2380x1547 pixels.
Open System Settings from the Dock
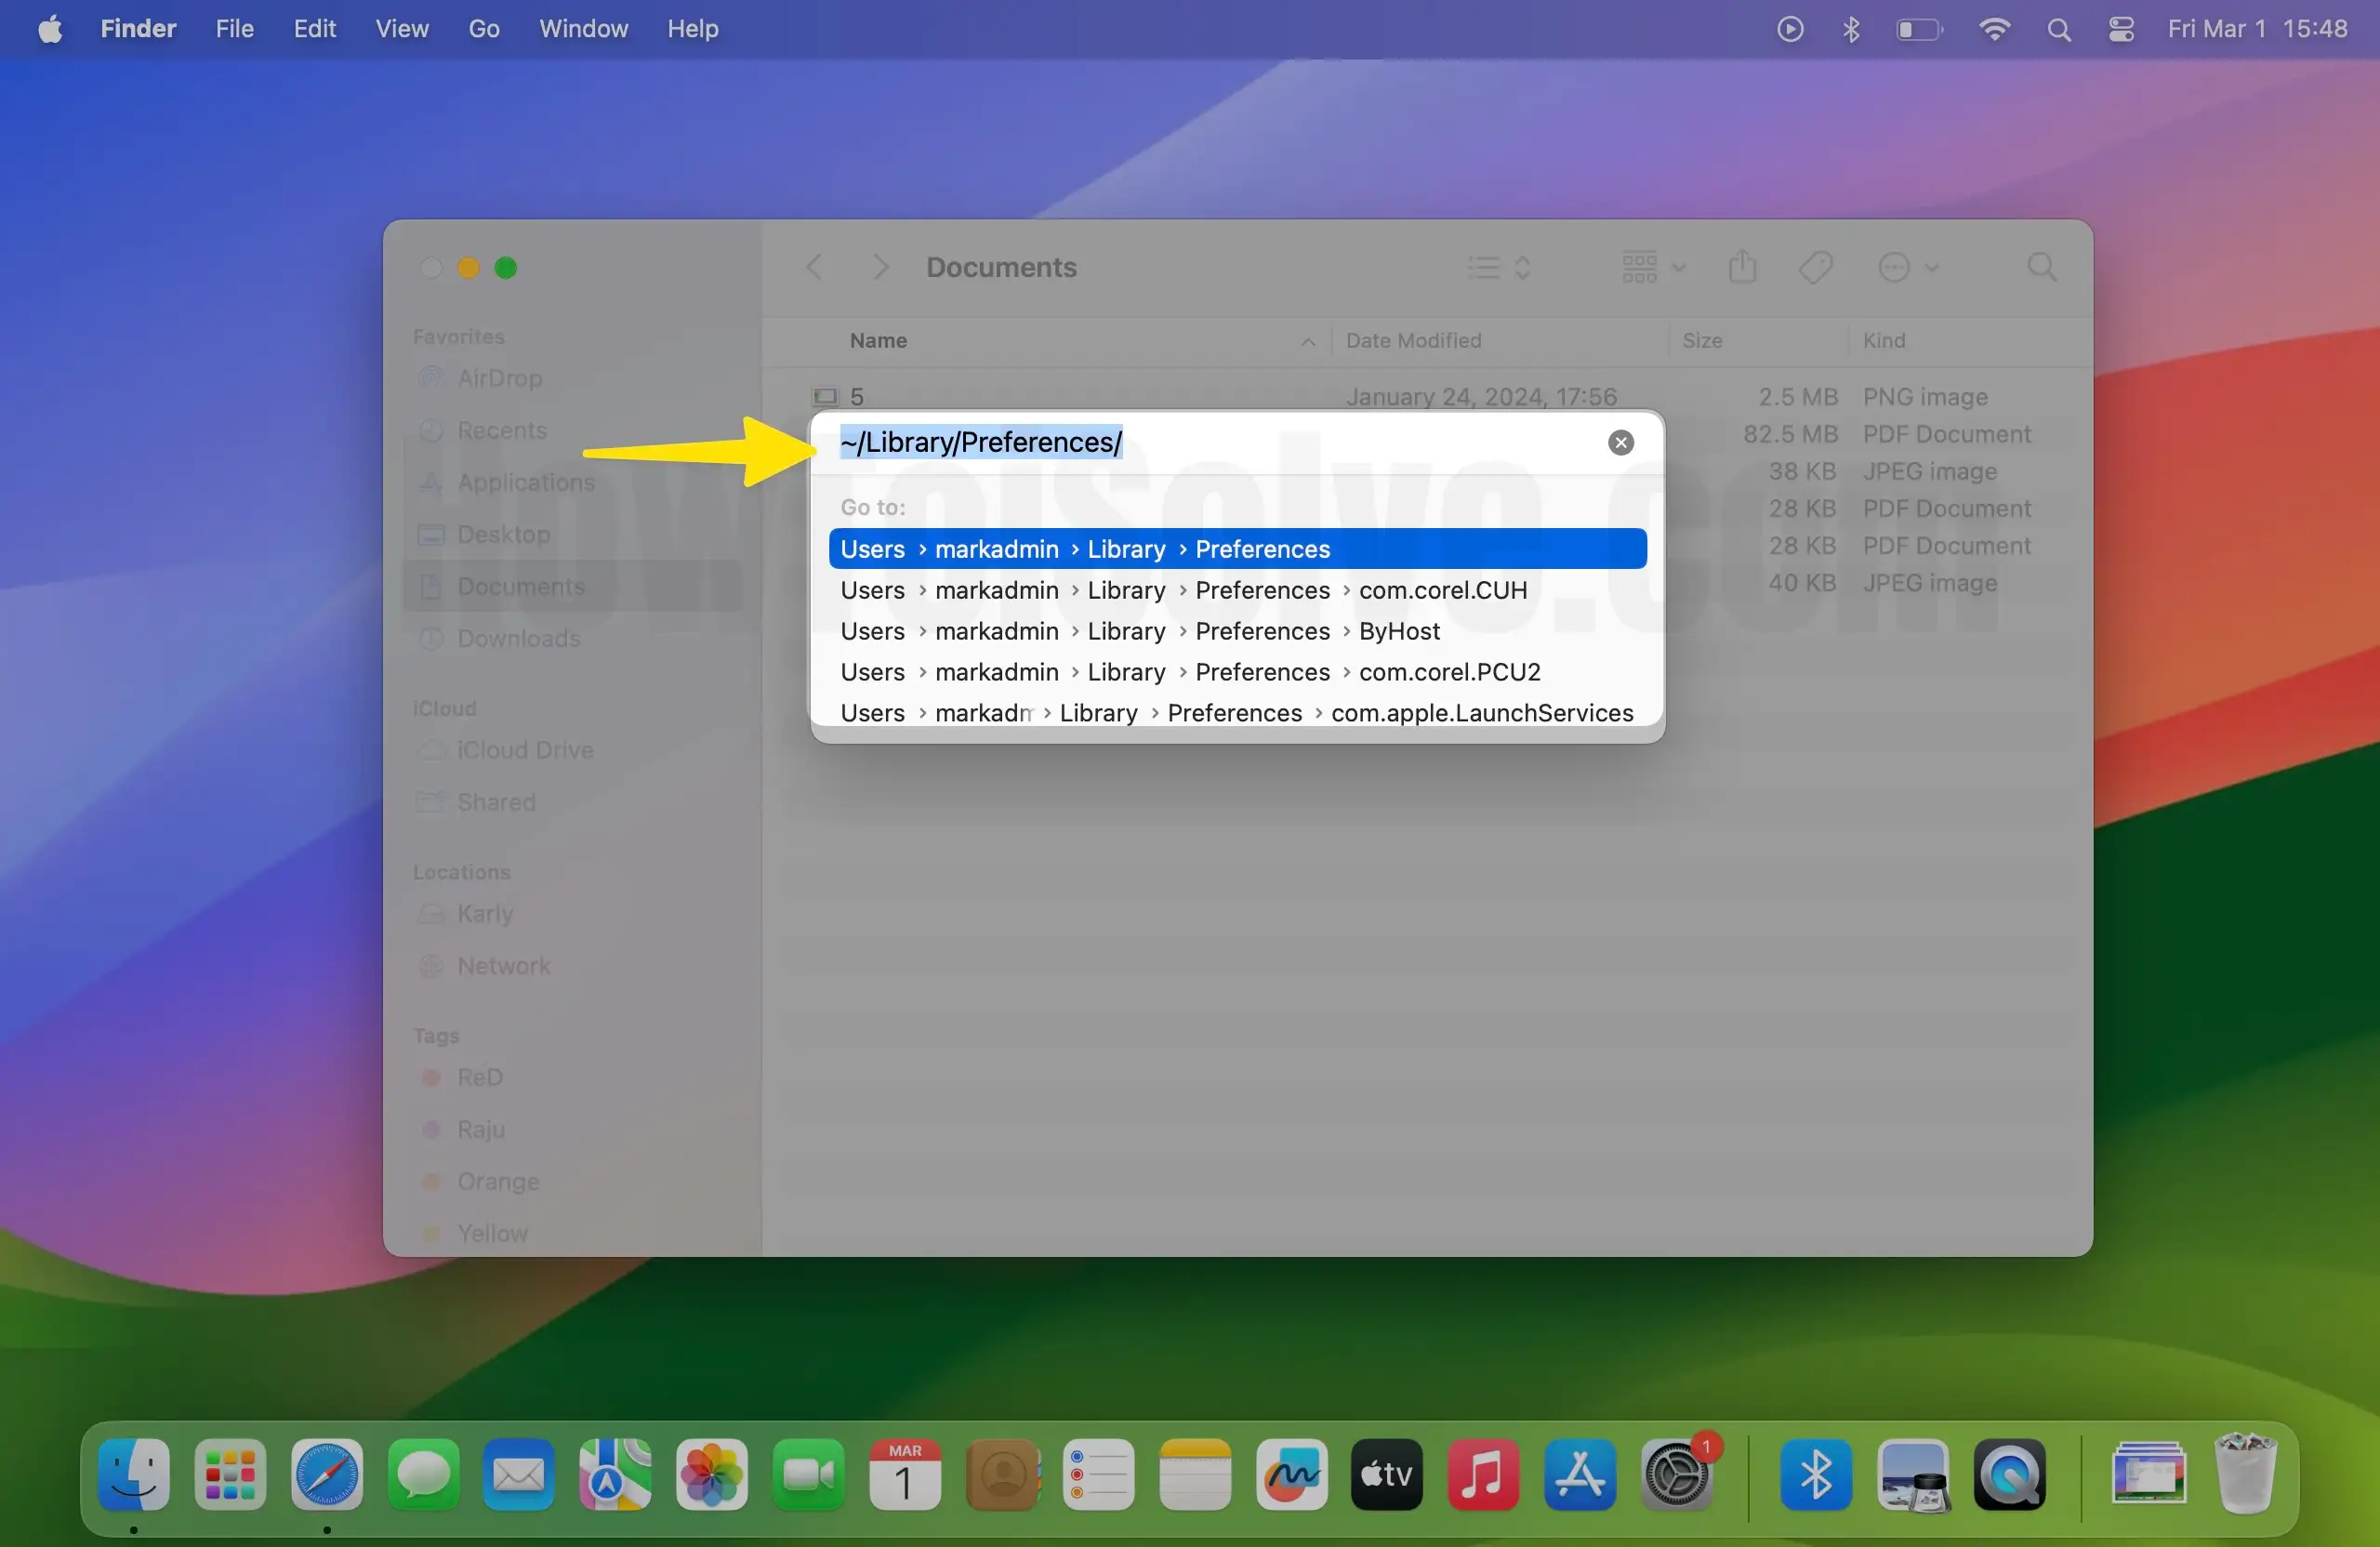[x=1677, y=1474]
